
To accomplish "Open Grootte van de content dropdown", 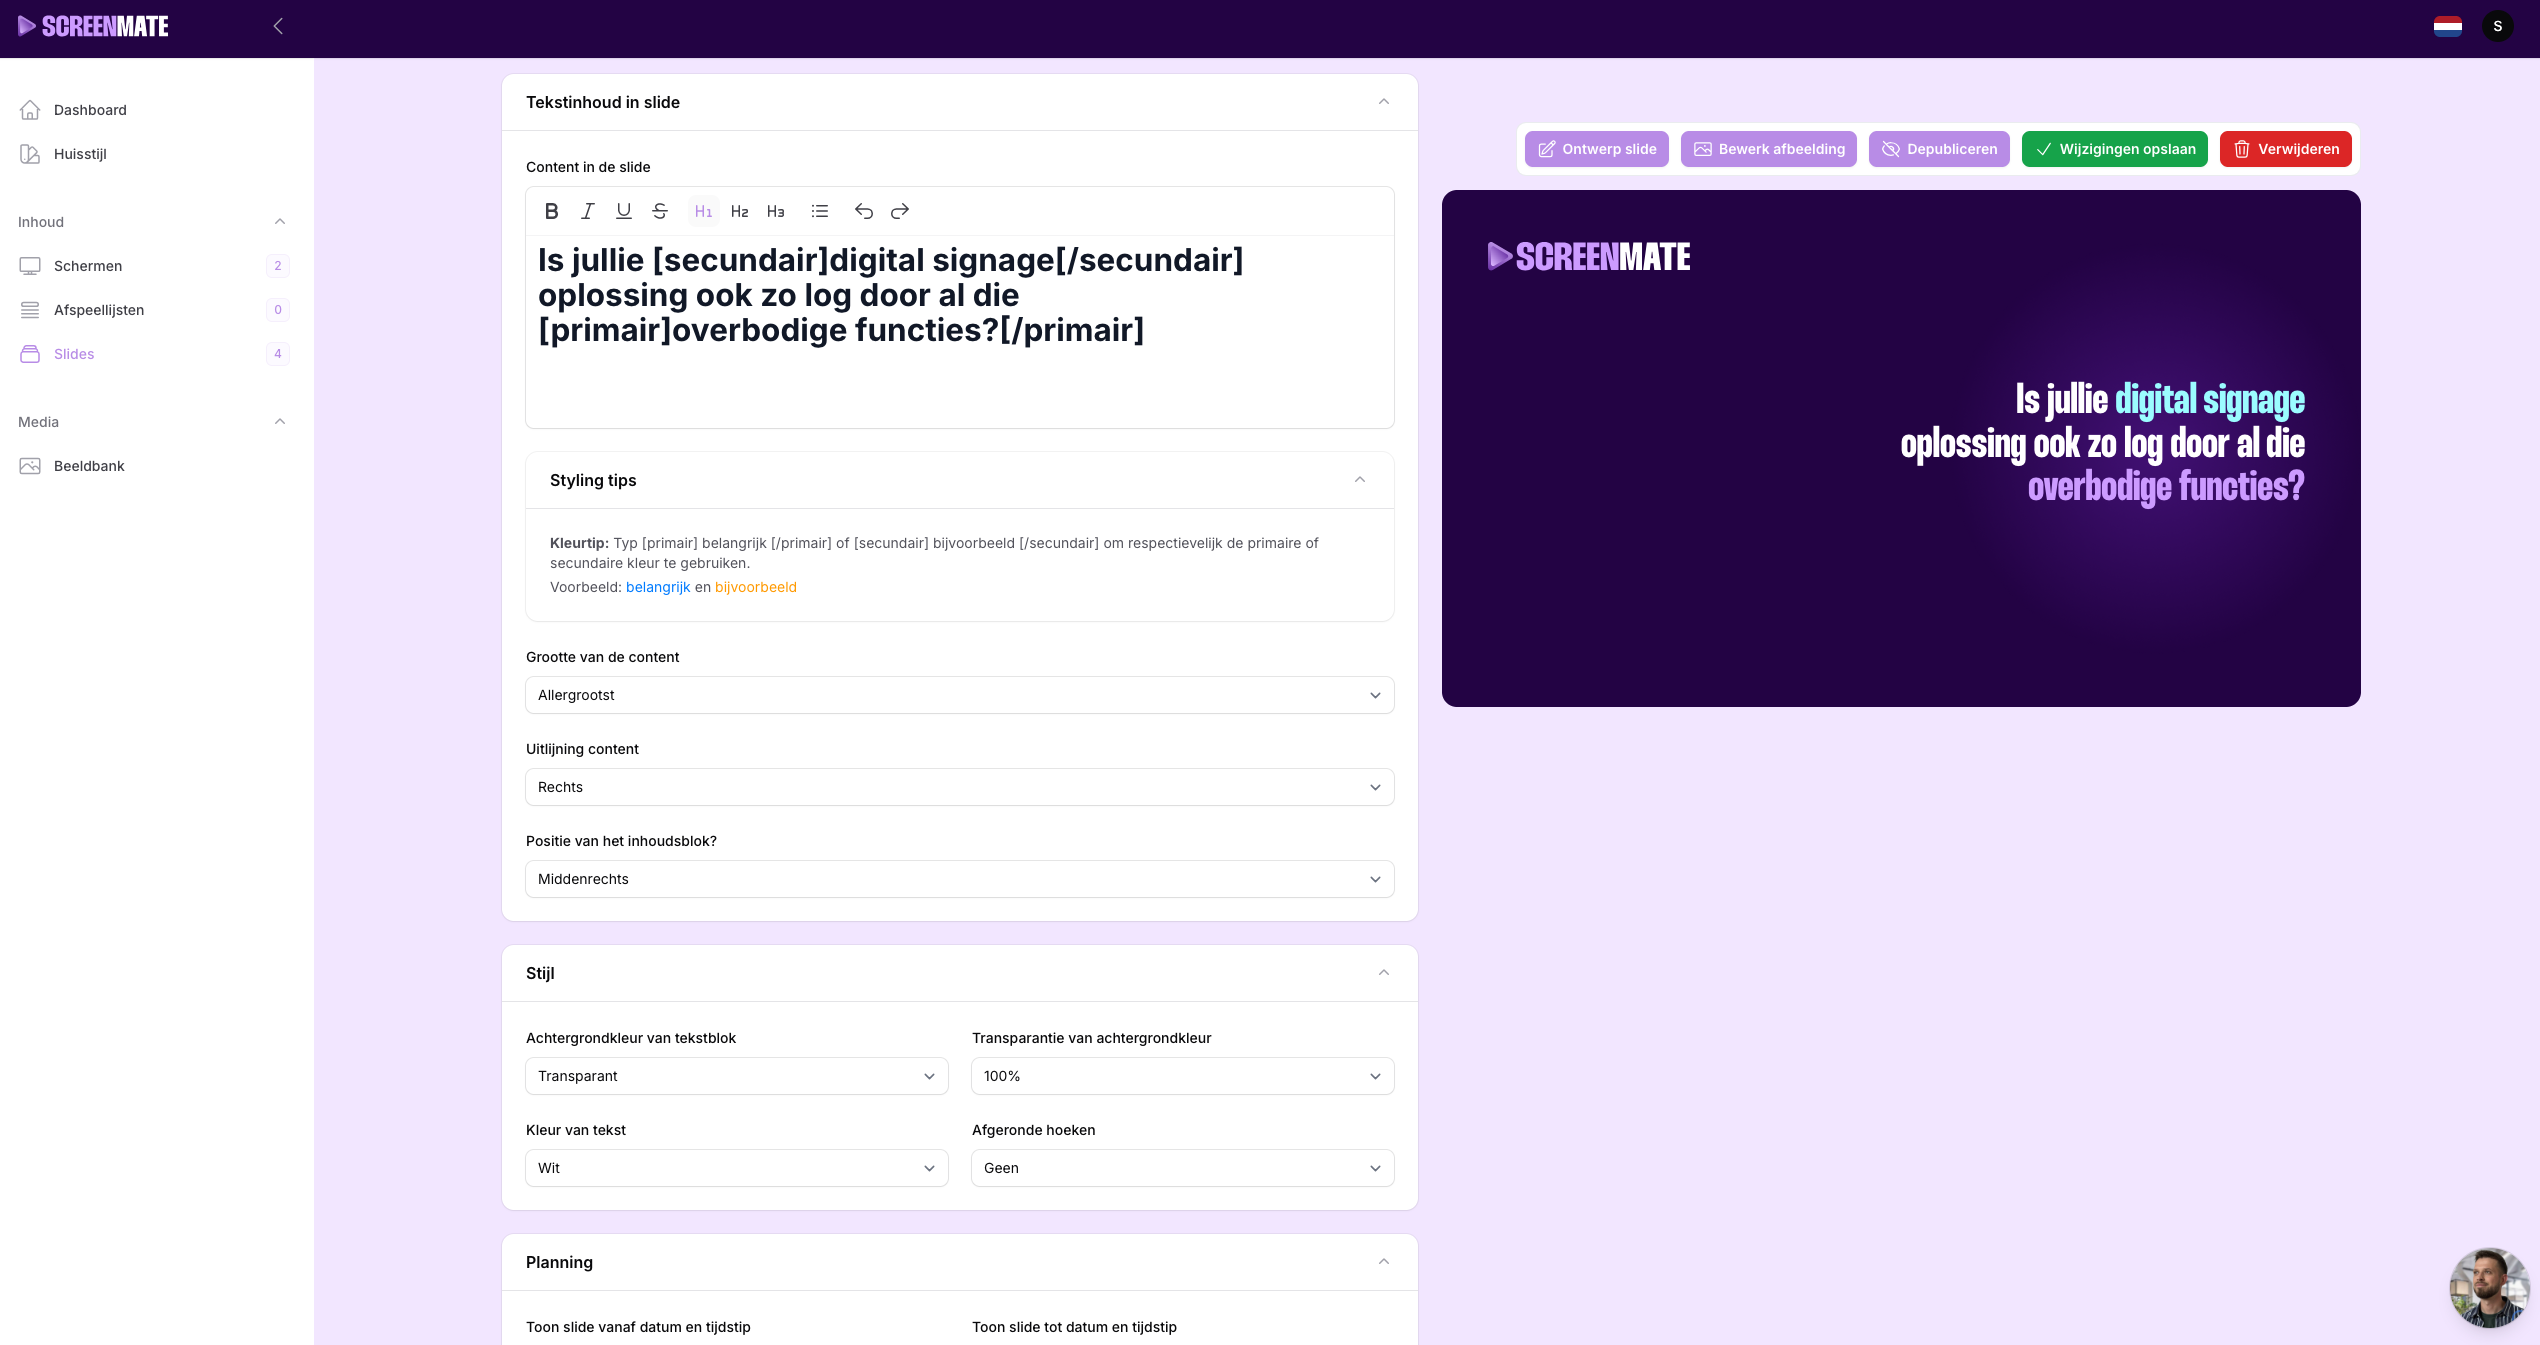I will pos(959,695).
